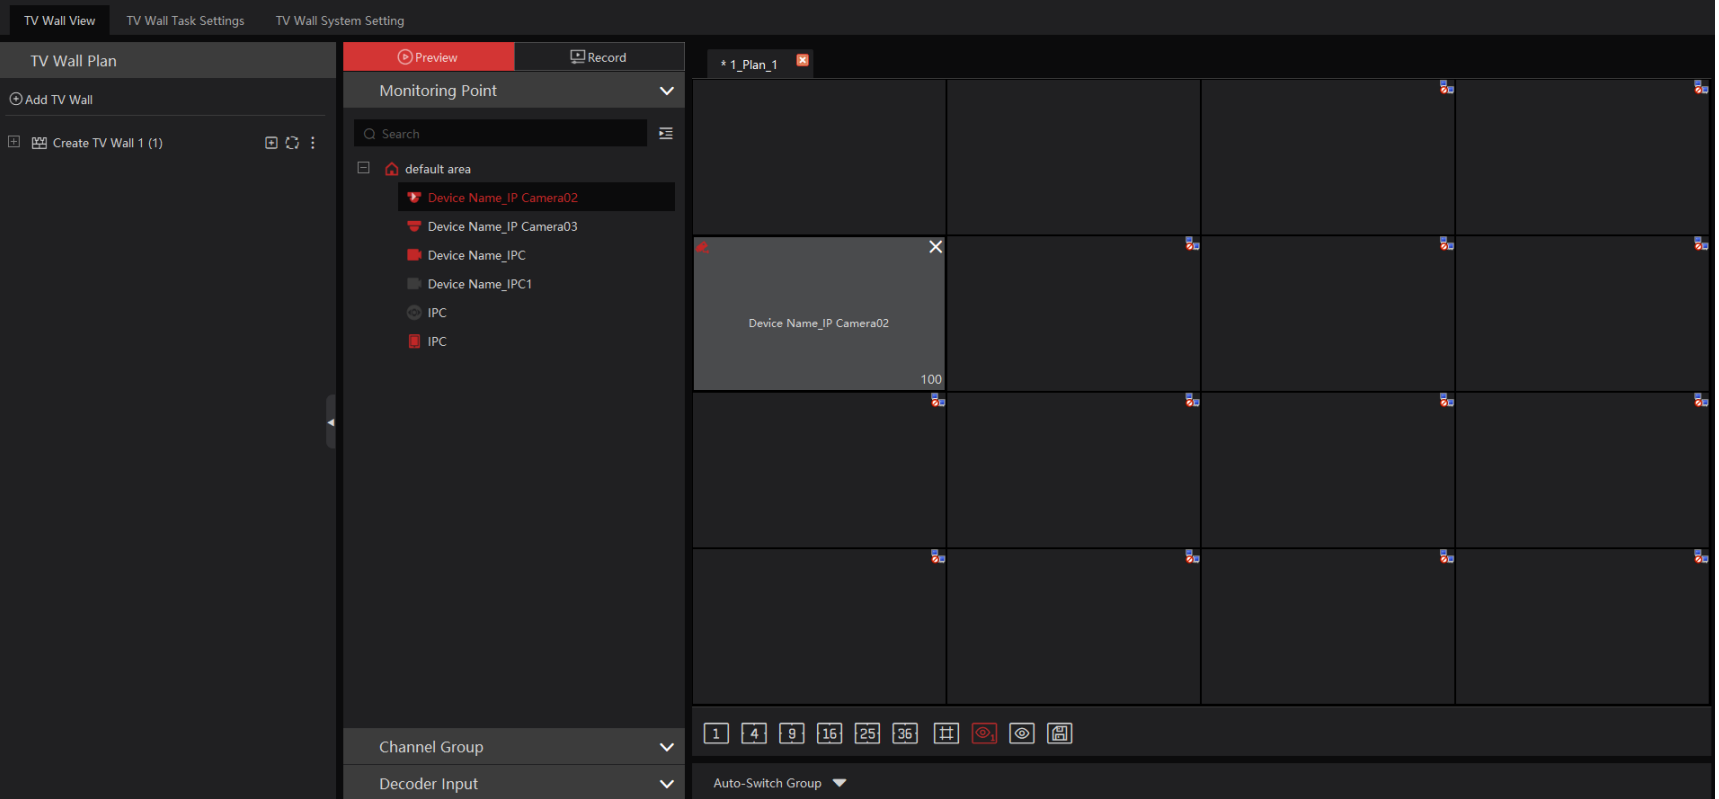Open the custom grid layout icon

[x=946, y=734]
